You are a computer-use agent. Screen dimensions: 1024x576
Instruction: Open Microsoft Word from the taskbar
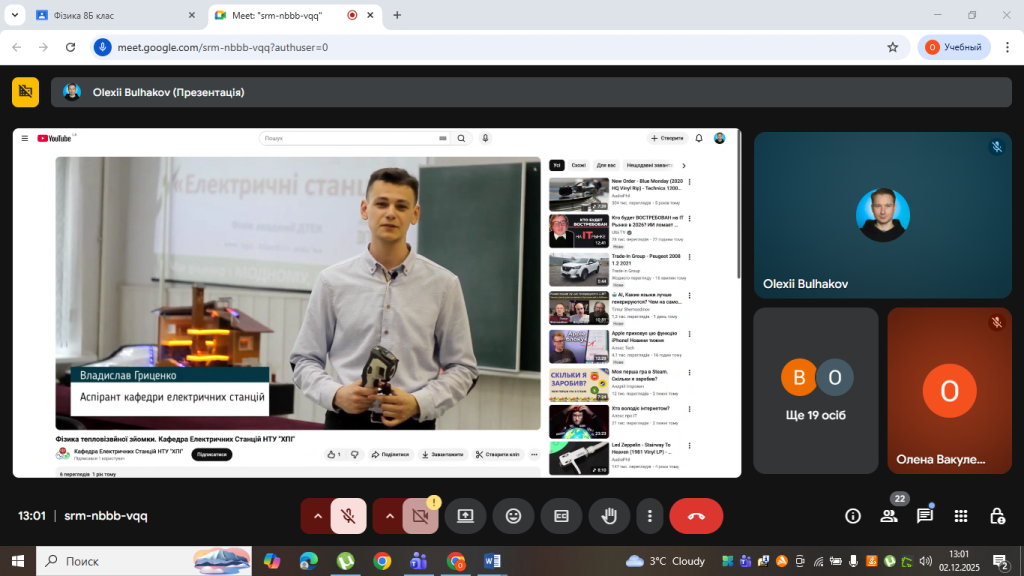(492, 561)
